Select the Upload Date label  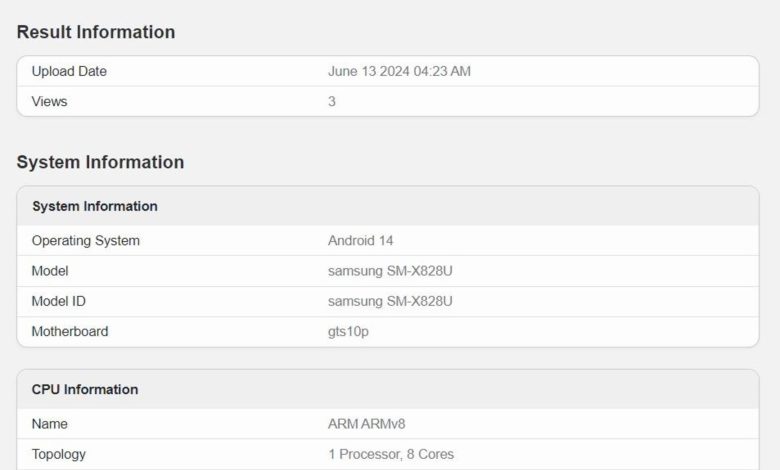[69, 71]
